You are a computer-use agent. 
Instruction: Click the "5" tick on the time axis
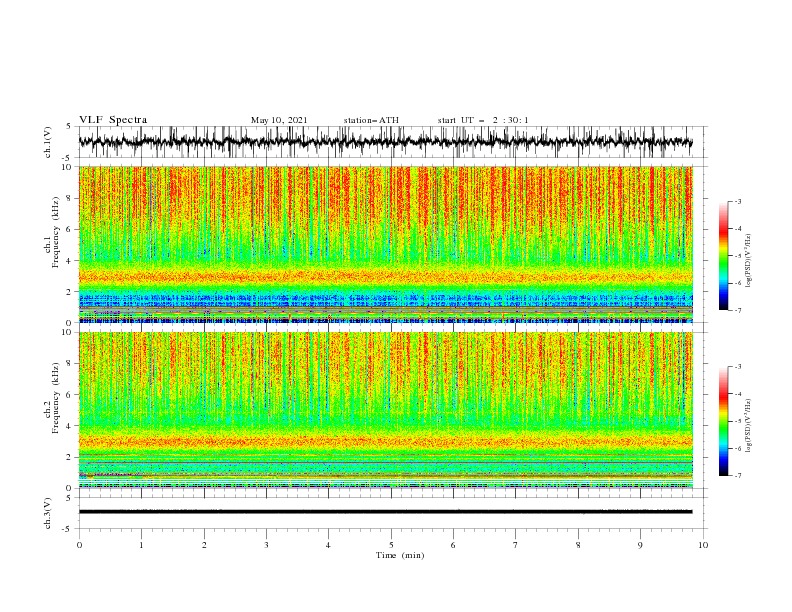coord(391,545)
